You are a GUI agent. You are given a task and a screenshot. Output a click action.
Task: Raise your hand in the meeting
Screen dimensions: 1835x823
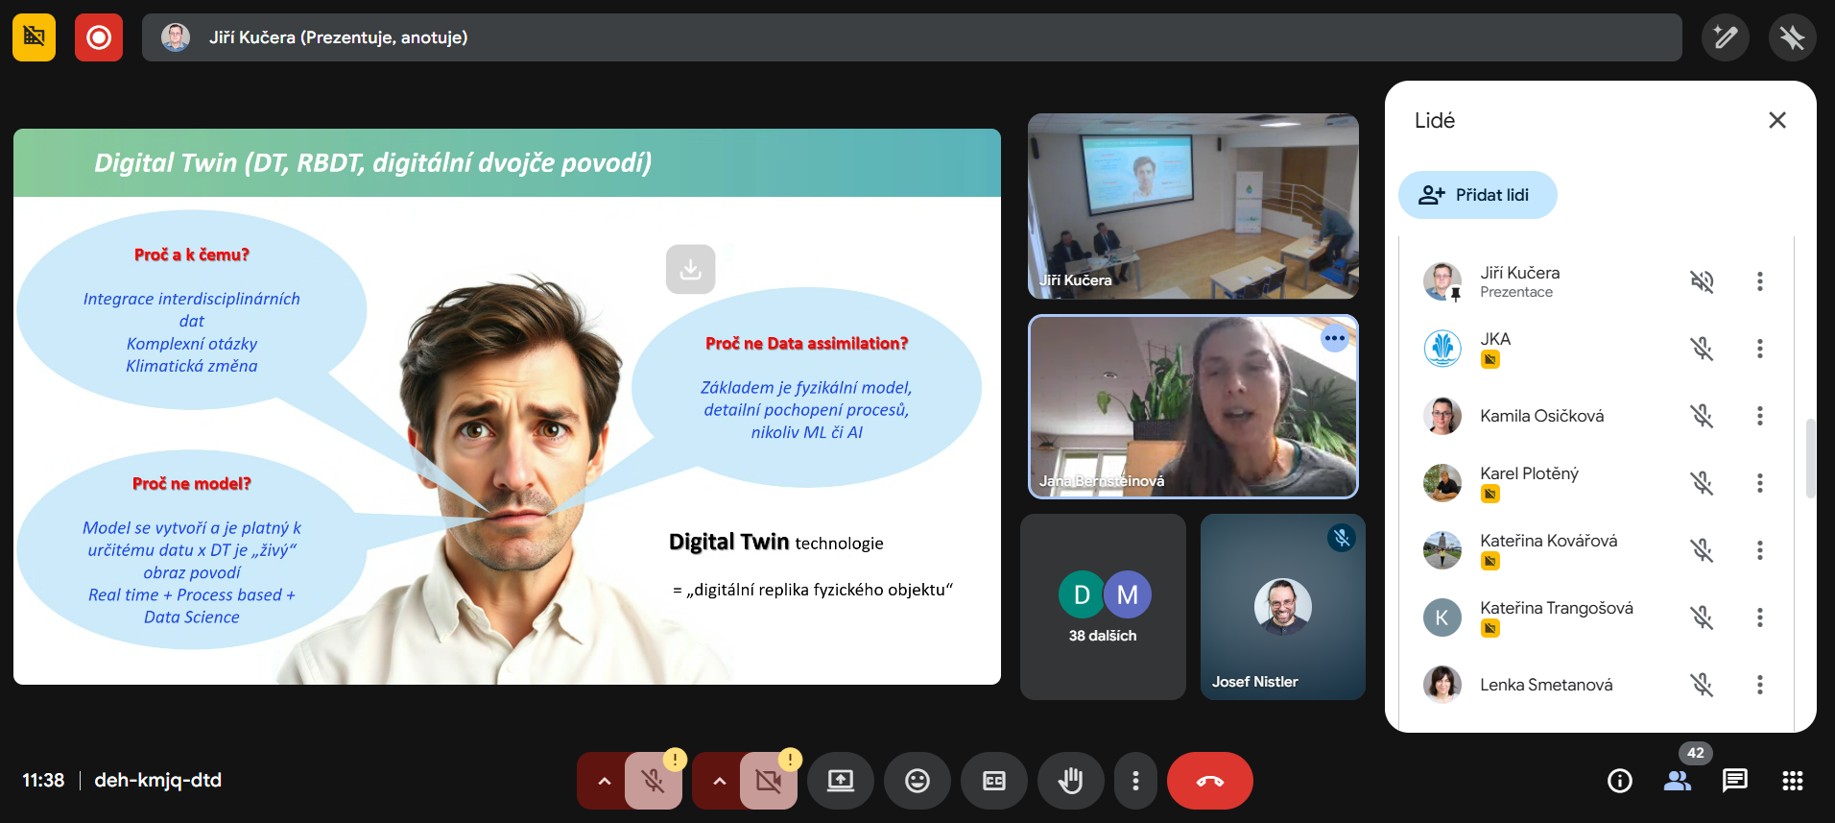1070,780
